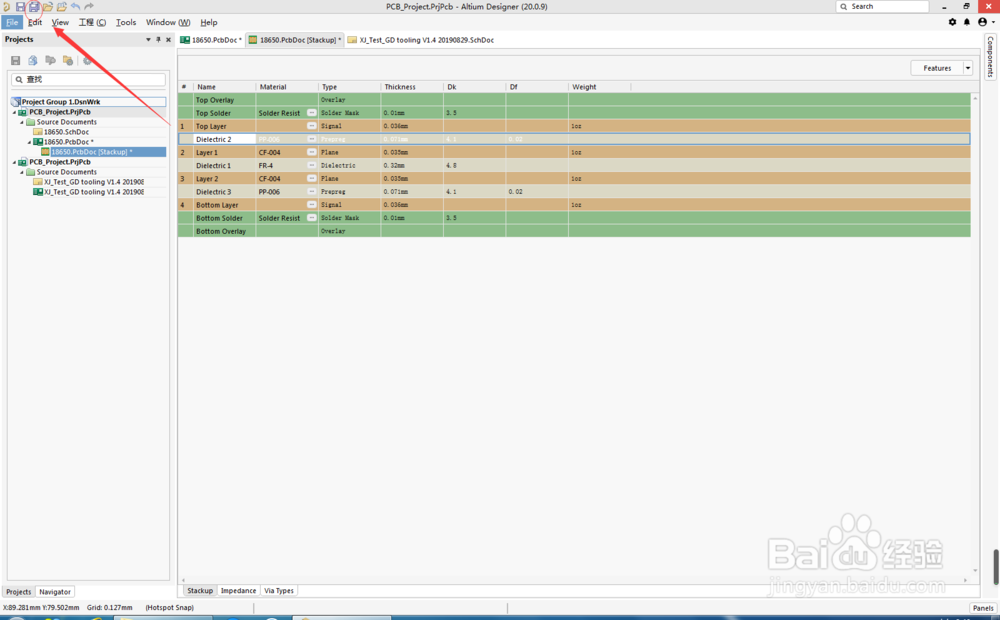This screenshot has height=620, width=1000.
Task: Open material picker for Layer 2 row
Action: click(x=311, y=179)
